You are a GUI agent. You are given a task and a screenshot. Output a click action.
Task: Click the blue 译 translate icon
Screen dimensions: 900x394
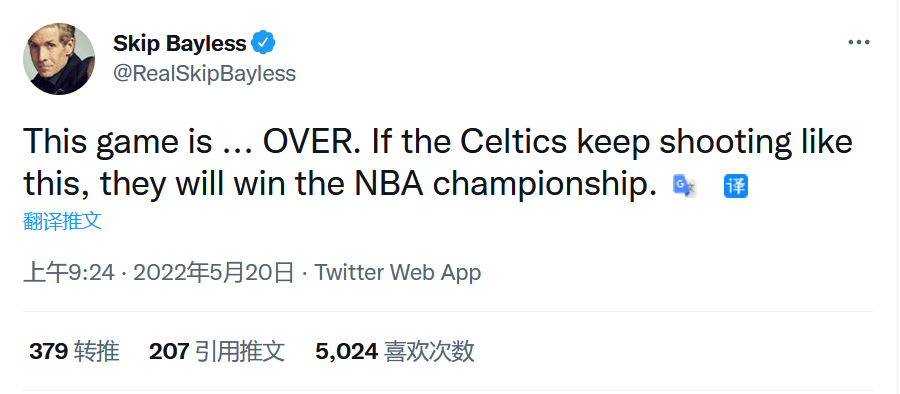[x=735, y=186]
